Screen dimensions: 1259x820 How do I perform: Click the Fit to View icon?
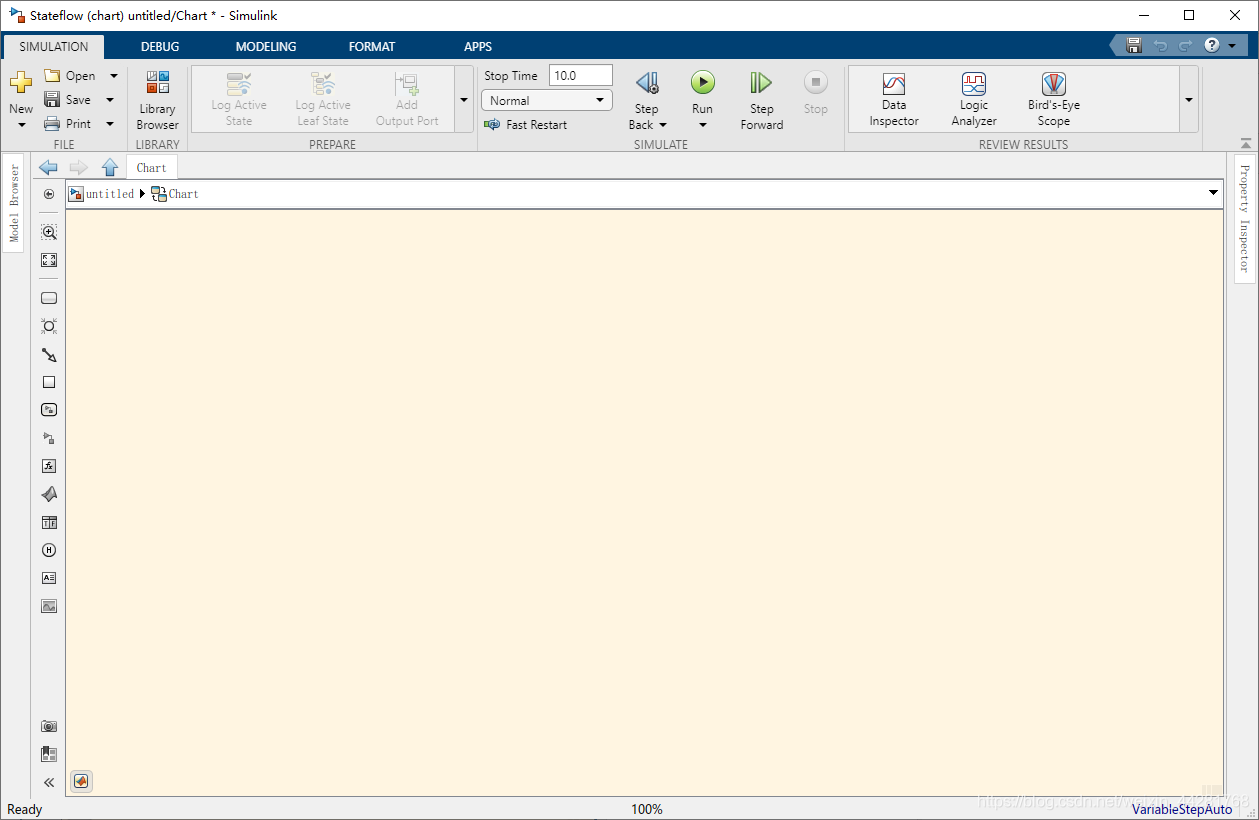coord(49,260)
